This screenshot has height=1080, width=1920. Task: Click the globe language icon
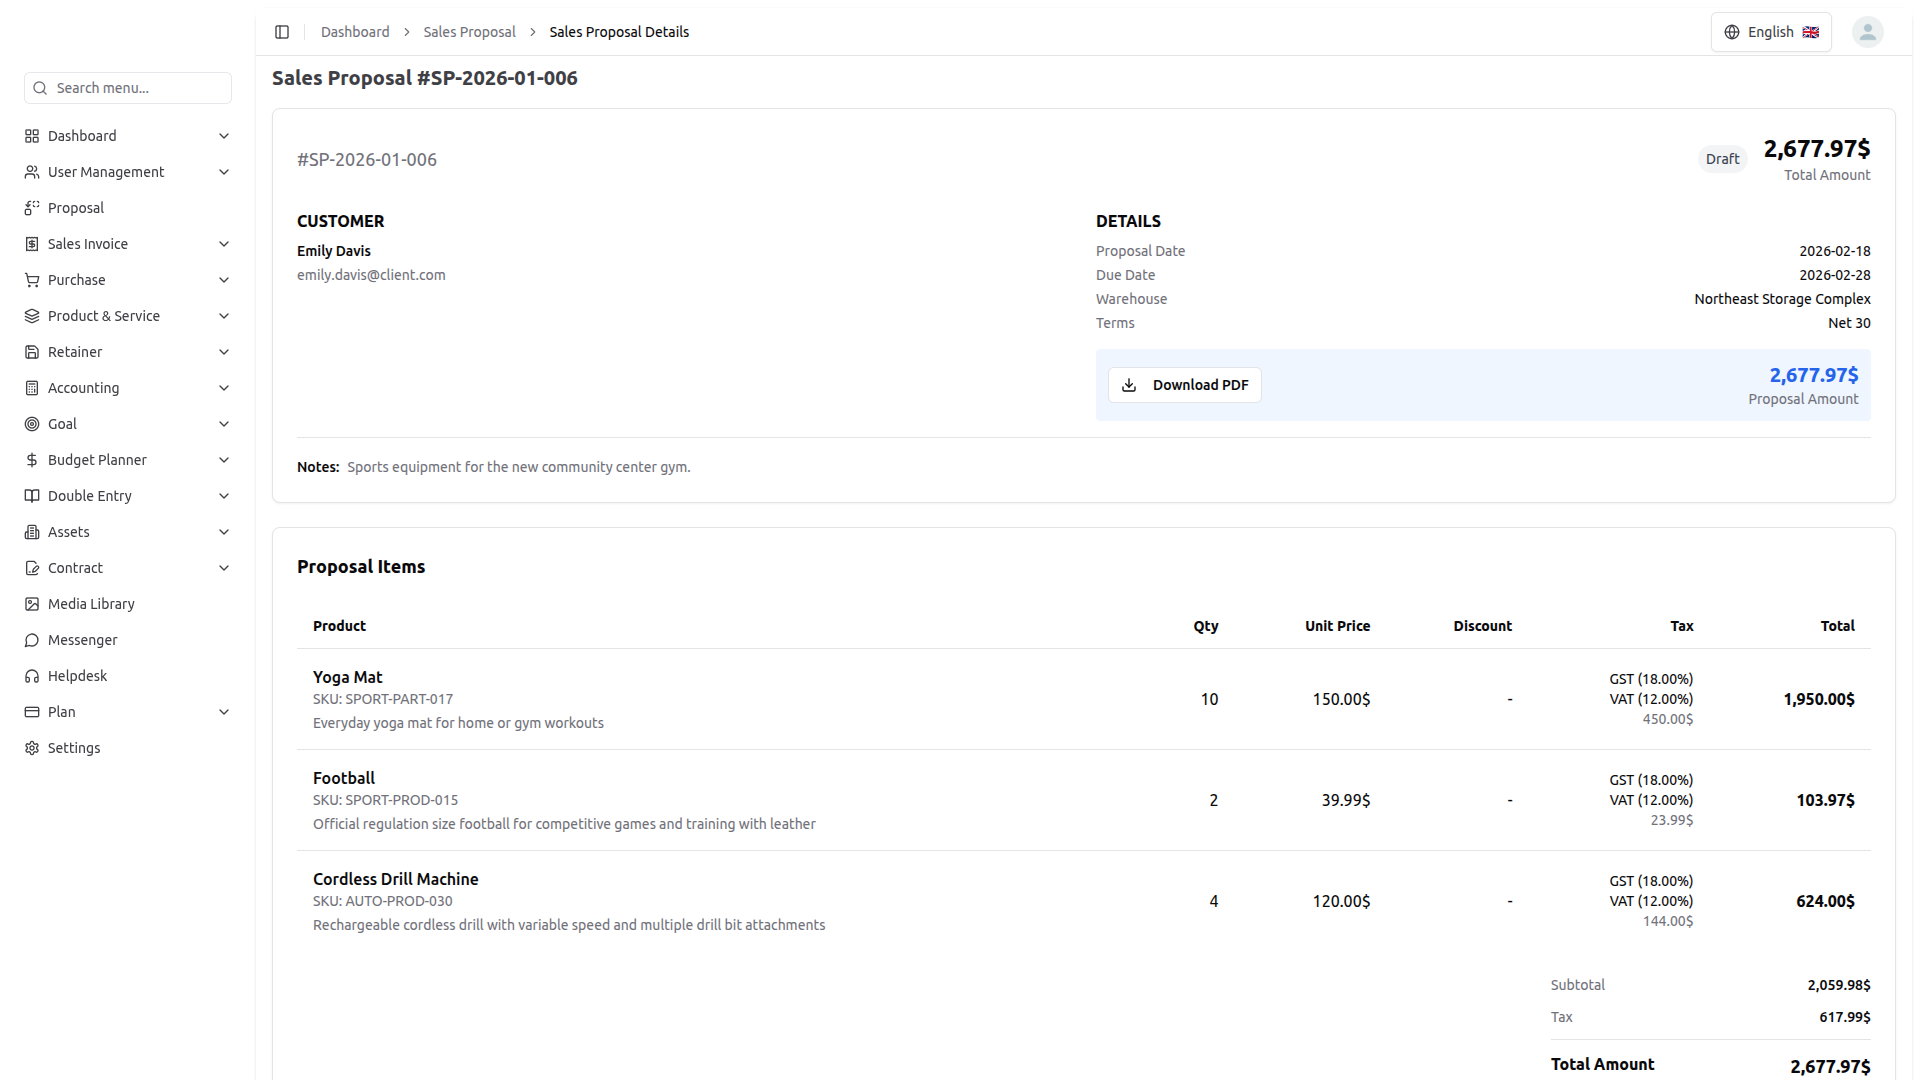coord(1732,32)
